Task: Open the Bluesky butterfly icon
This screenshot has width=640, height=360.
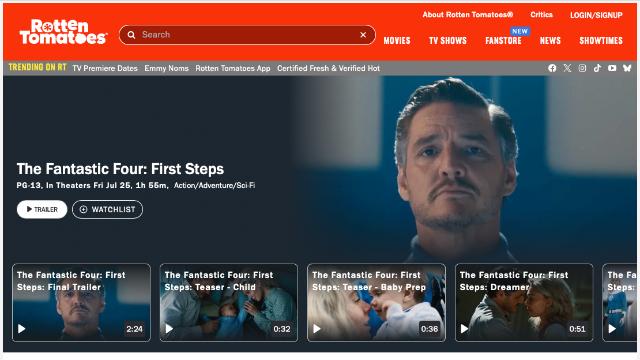Action: pyautogui.click(x=627, y=68)
